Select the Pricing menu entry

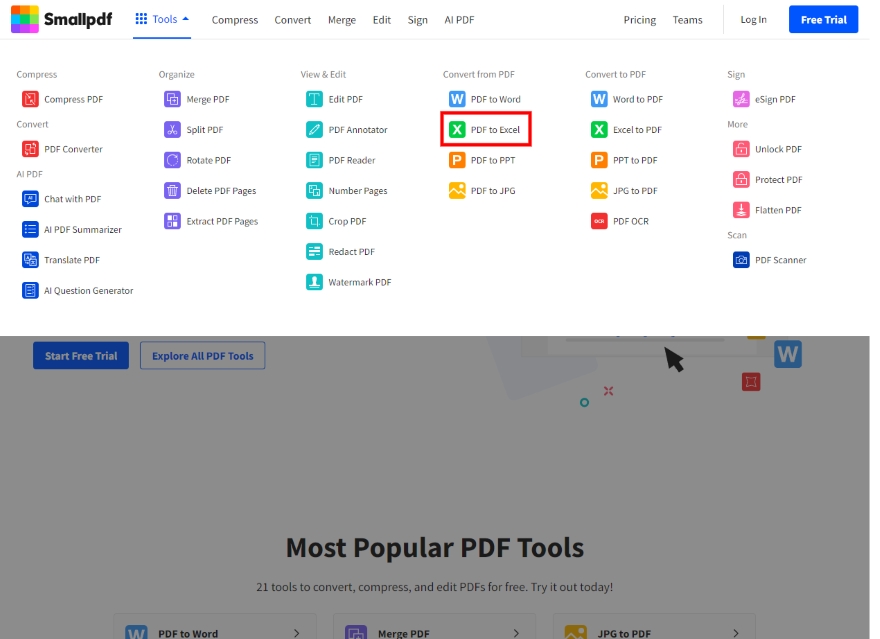pos(639,19)
